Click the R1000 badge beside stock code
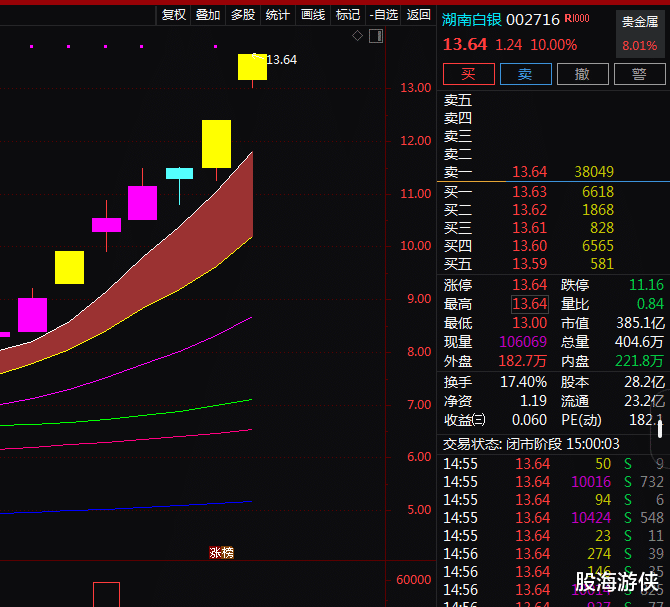This screenshot has height=607, width=670. click(577, 19)
